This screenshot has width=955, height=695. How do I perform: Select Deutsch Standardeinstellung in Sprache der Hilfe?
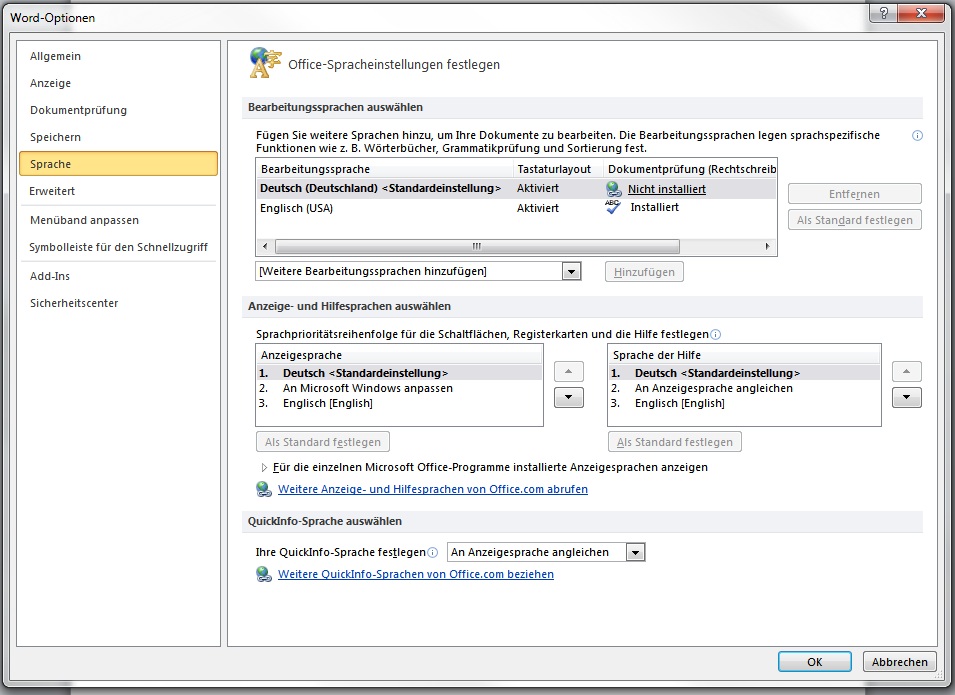[744, 373]
